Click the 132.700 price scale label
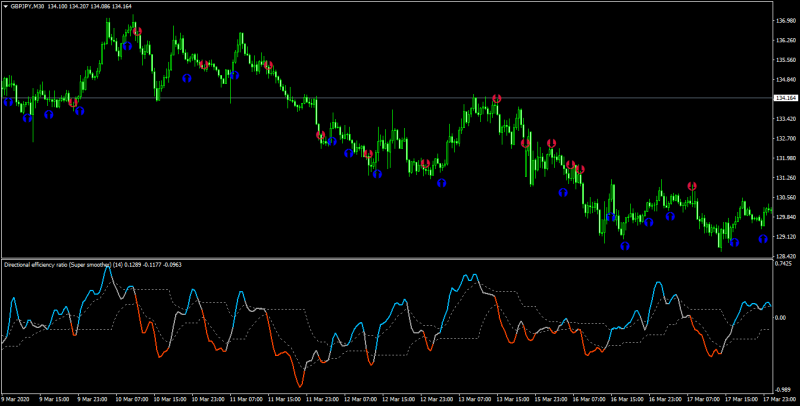Viewport: 800px width, 406px height. [x=786, y=138]
